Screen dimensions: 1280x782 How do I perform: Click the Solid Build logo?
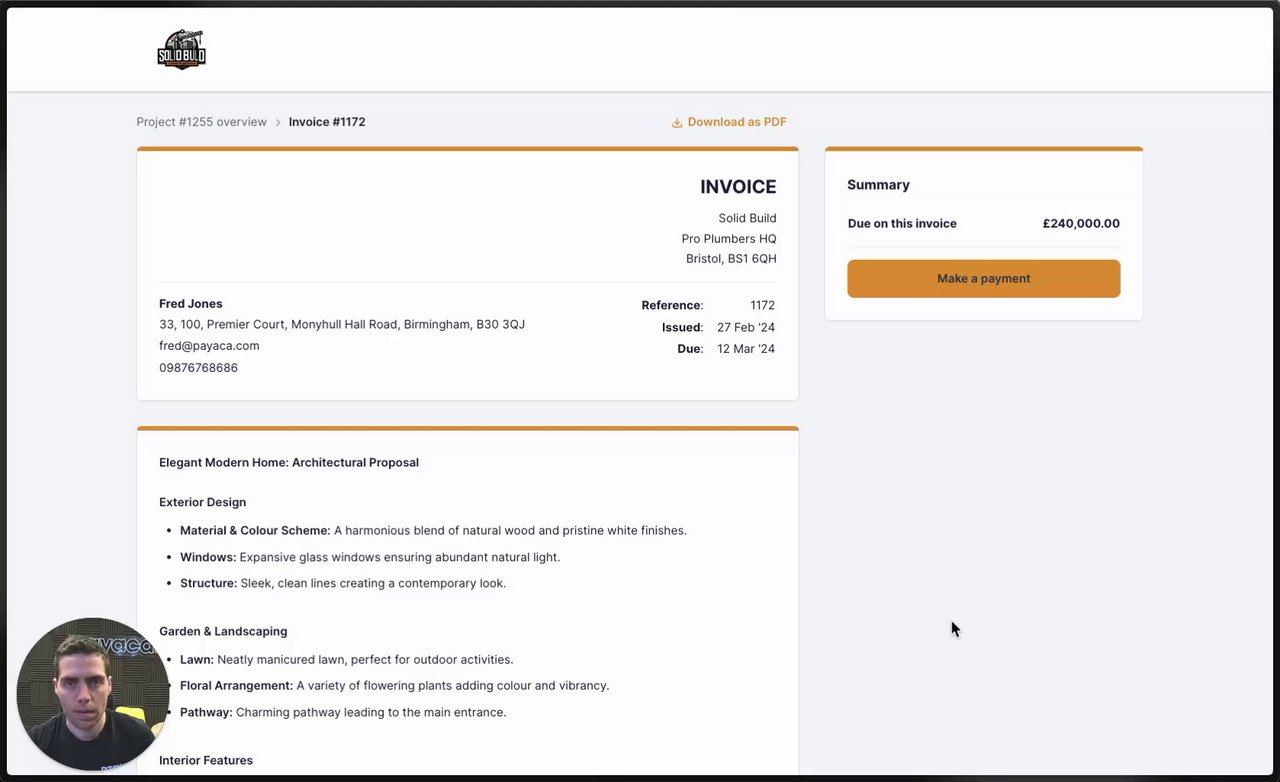tap(181, 49)
